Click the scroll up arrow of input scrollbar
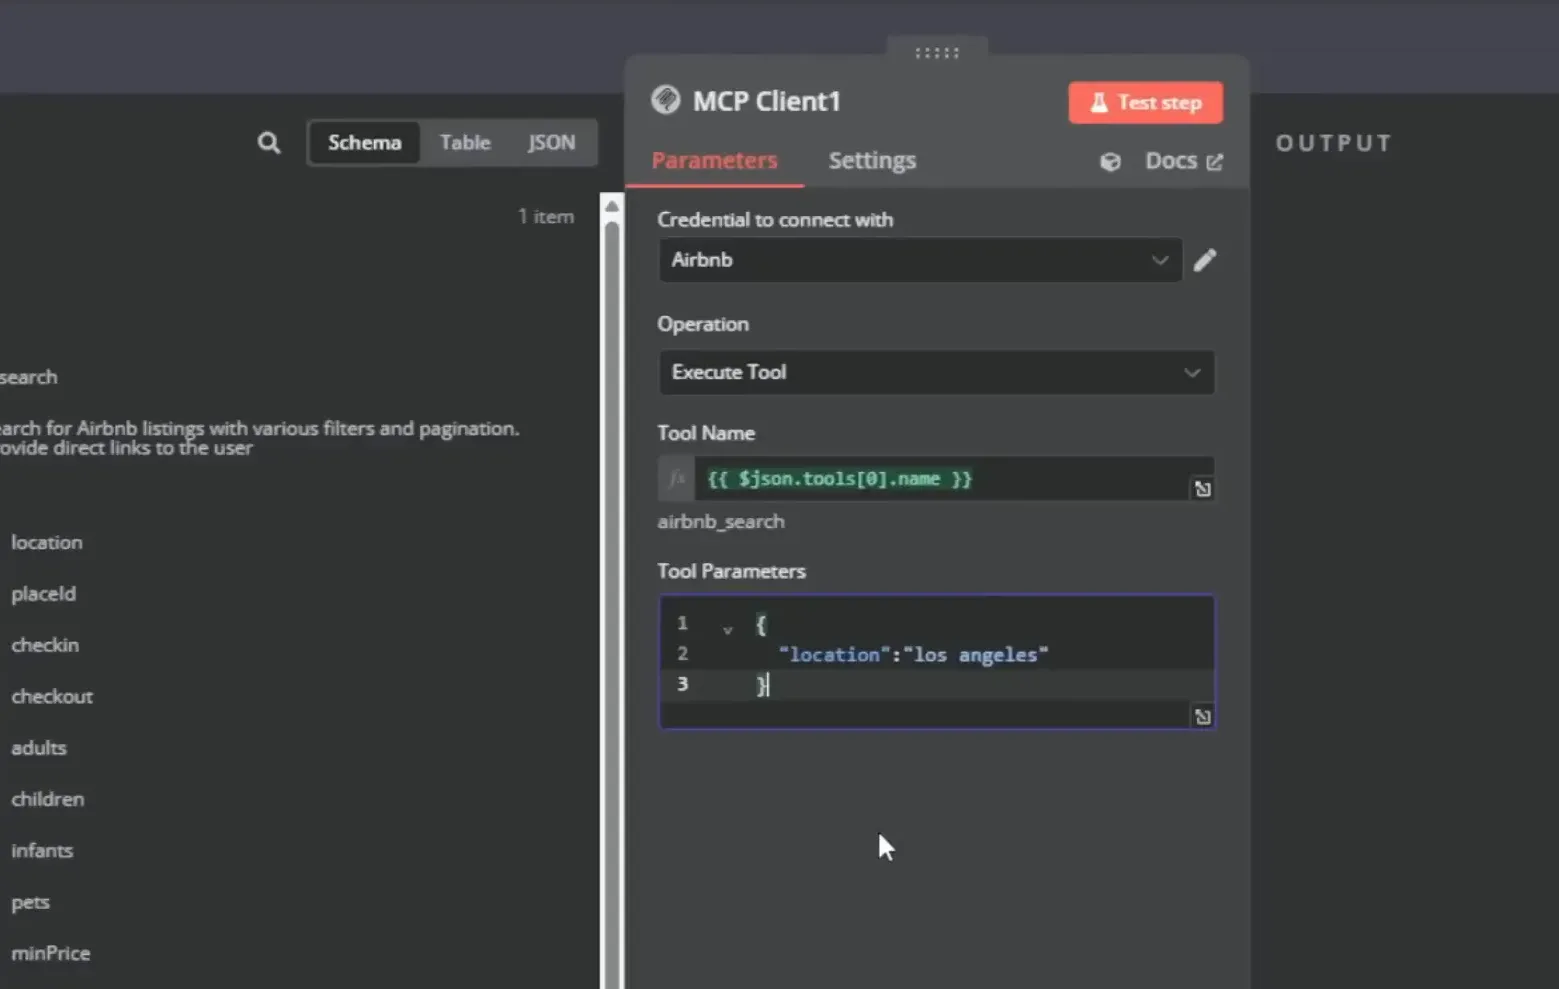The width and height of the screenshot is (1559, 989). pos(612,206)
